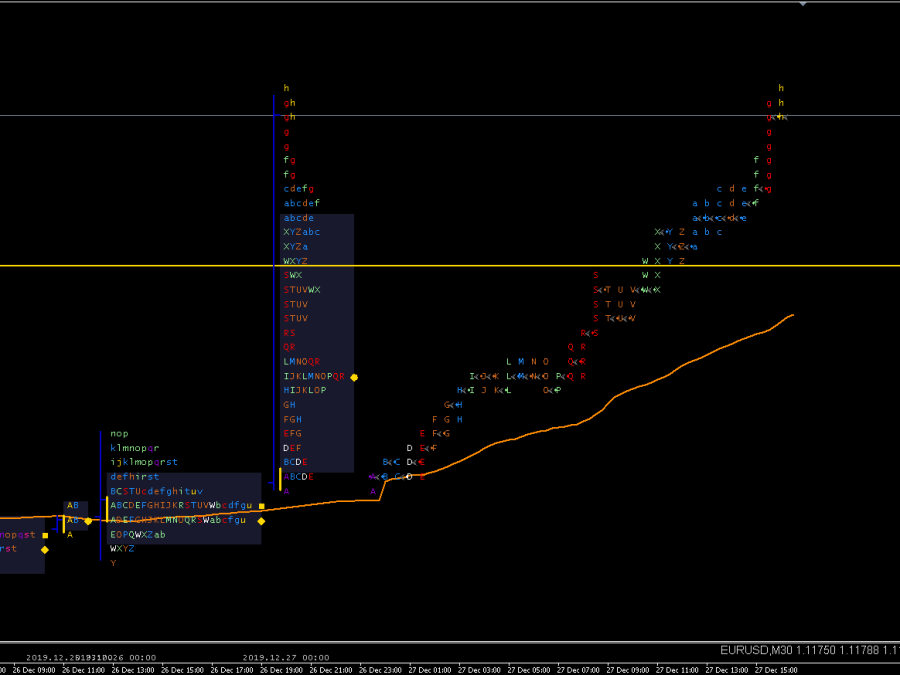The image size is (900, 675).
Task: Select the yellow square beside the 'nopqst' row
Action: [x=45, y=535]
